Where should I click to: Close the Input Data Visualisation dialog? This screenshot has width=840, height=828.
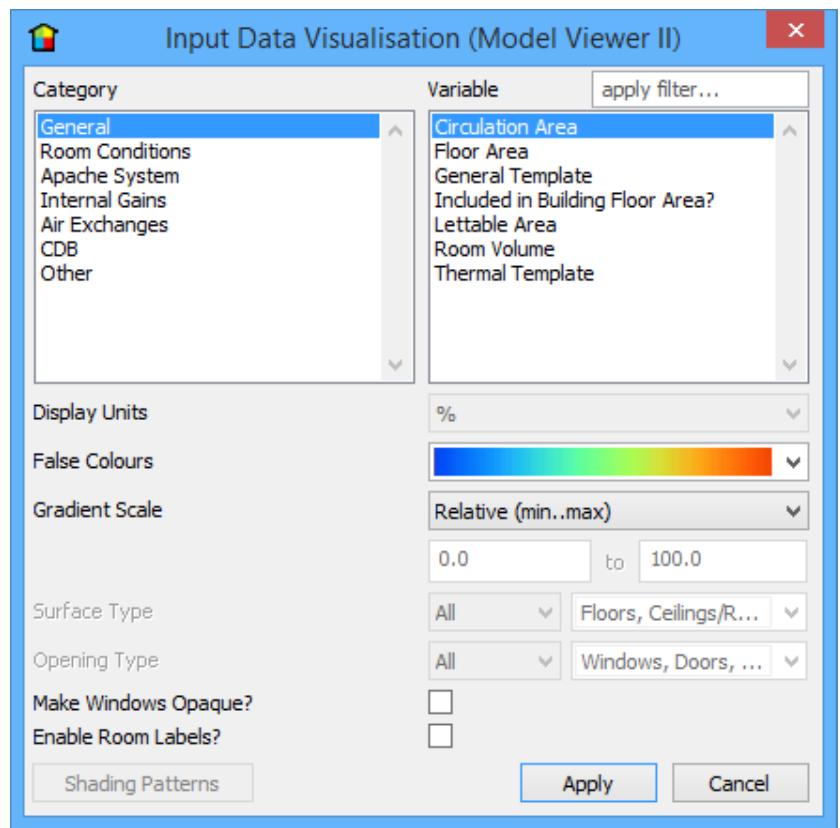pyautogui.click(x=795, y=30)
